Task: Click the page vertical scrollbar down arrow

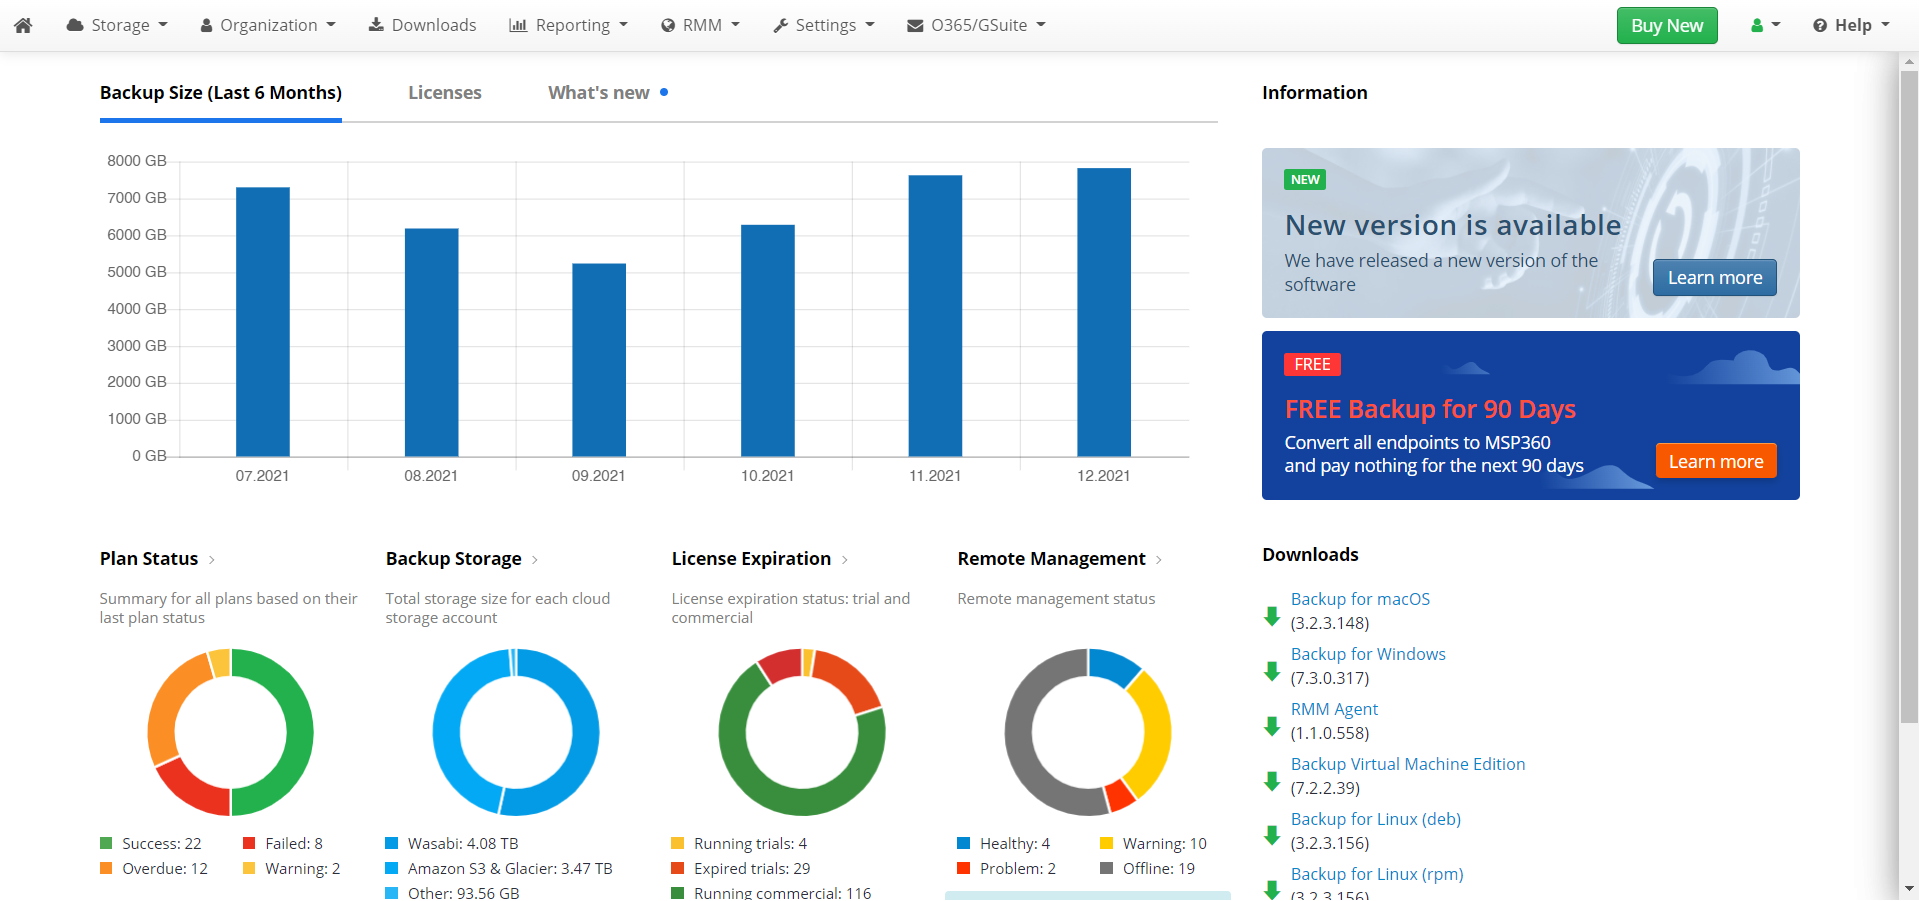Action: 1909,888
